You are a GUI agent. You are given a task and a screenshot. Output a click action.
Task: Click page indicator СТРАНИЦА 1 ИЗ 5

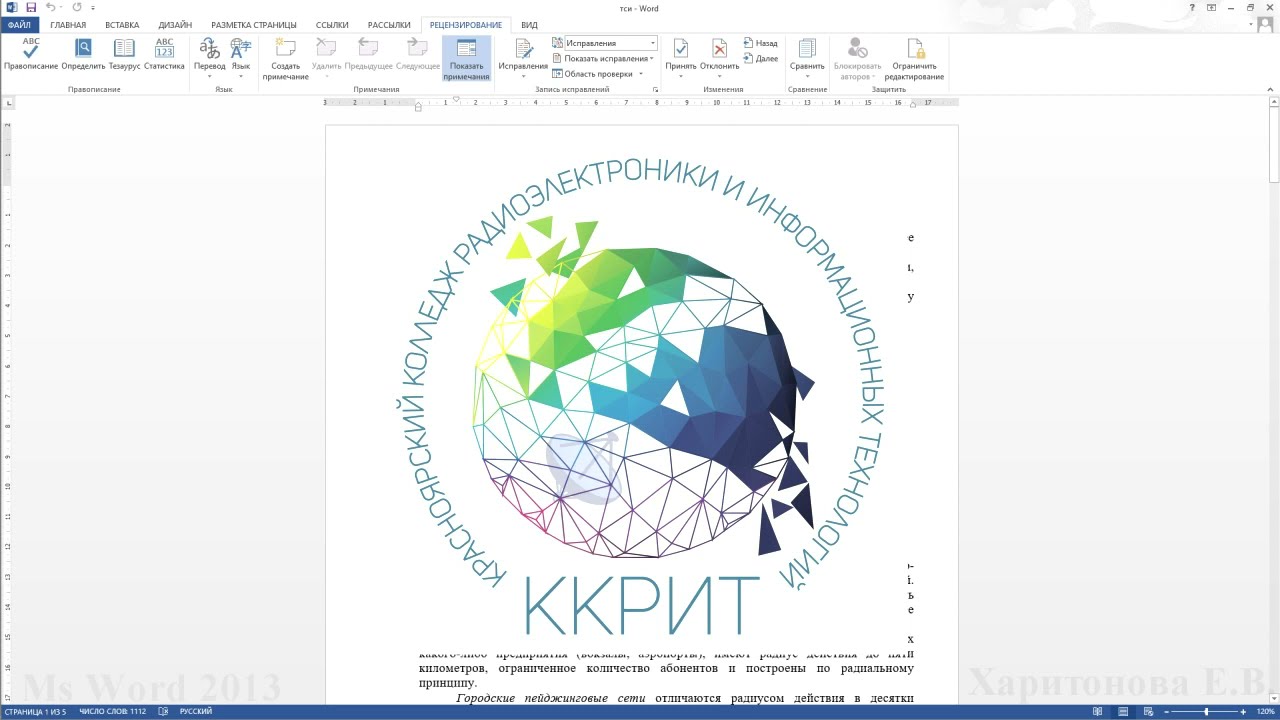pos(33,712)
